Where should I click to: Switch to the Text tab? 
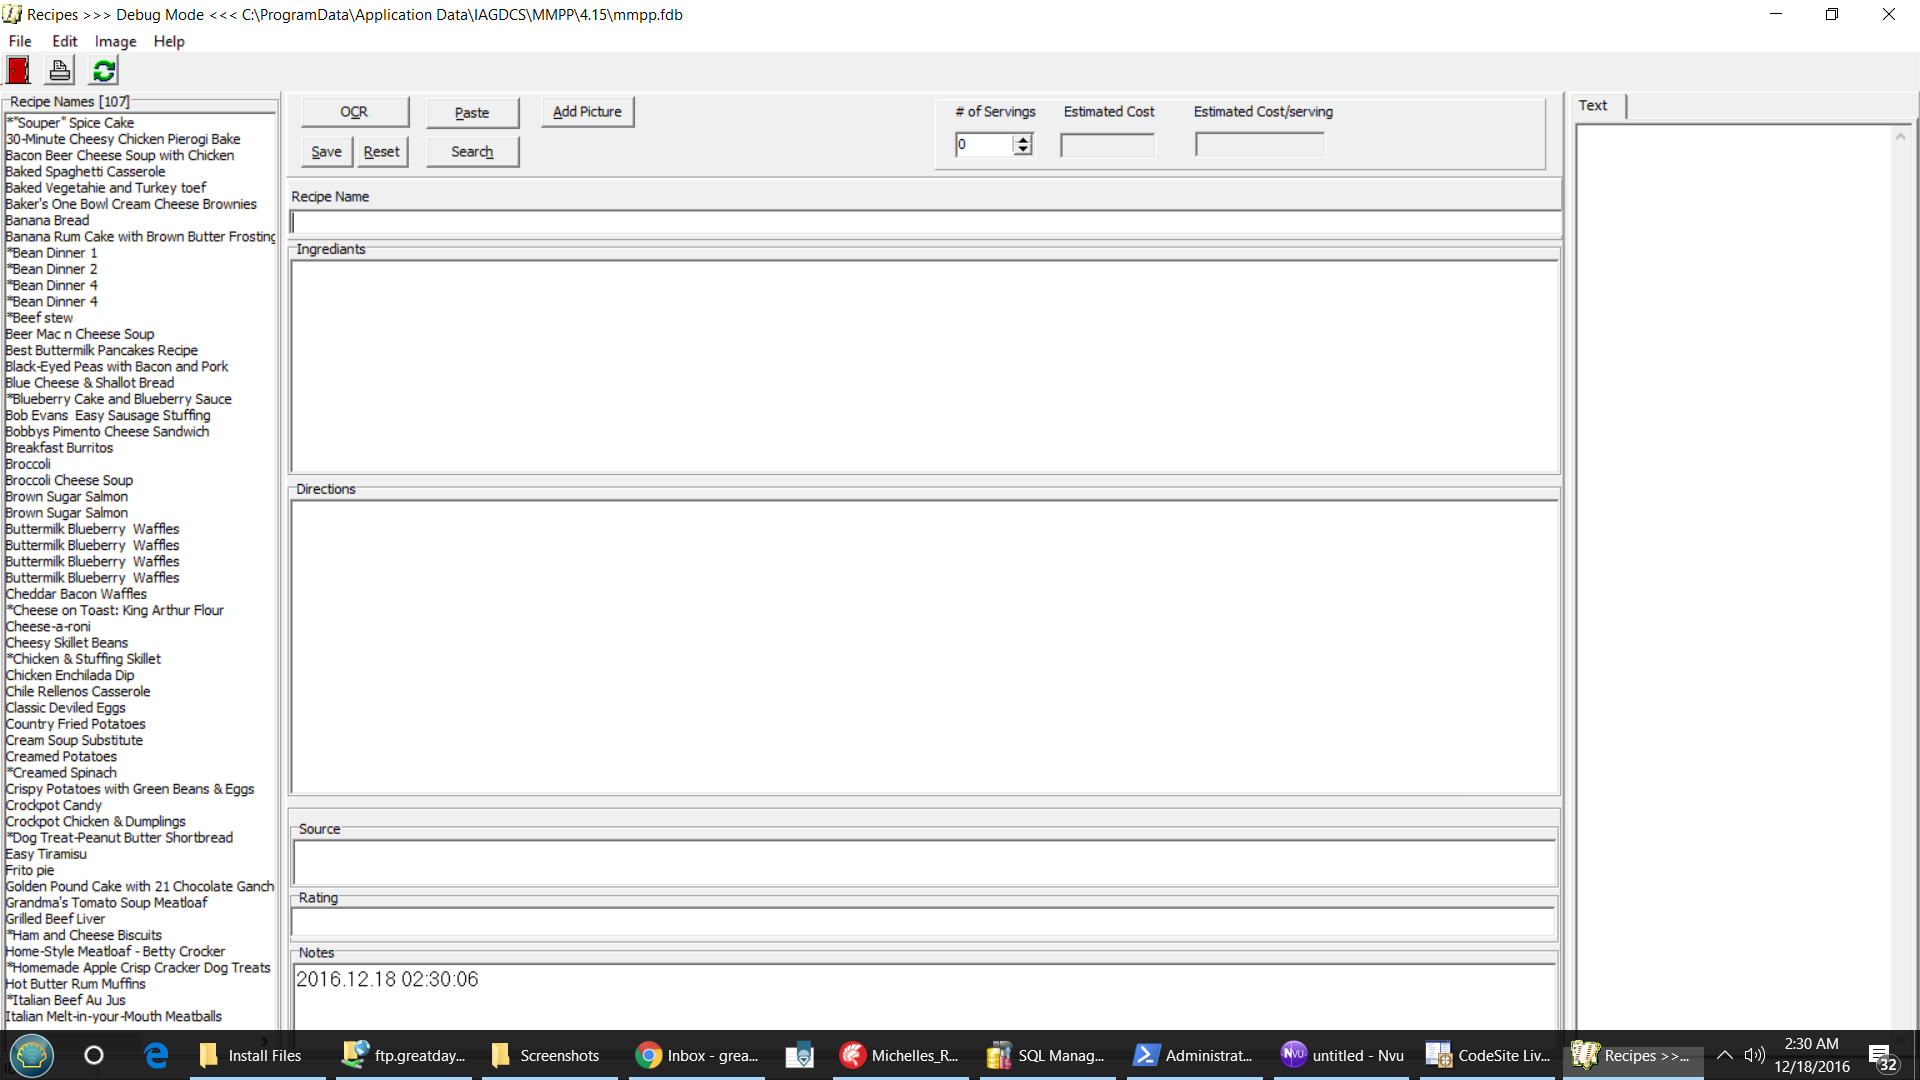coord(1593,106)
